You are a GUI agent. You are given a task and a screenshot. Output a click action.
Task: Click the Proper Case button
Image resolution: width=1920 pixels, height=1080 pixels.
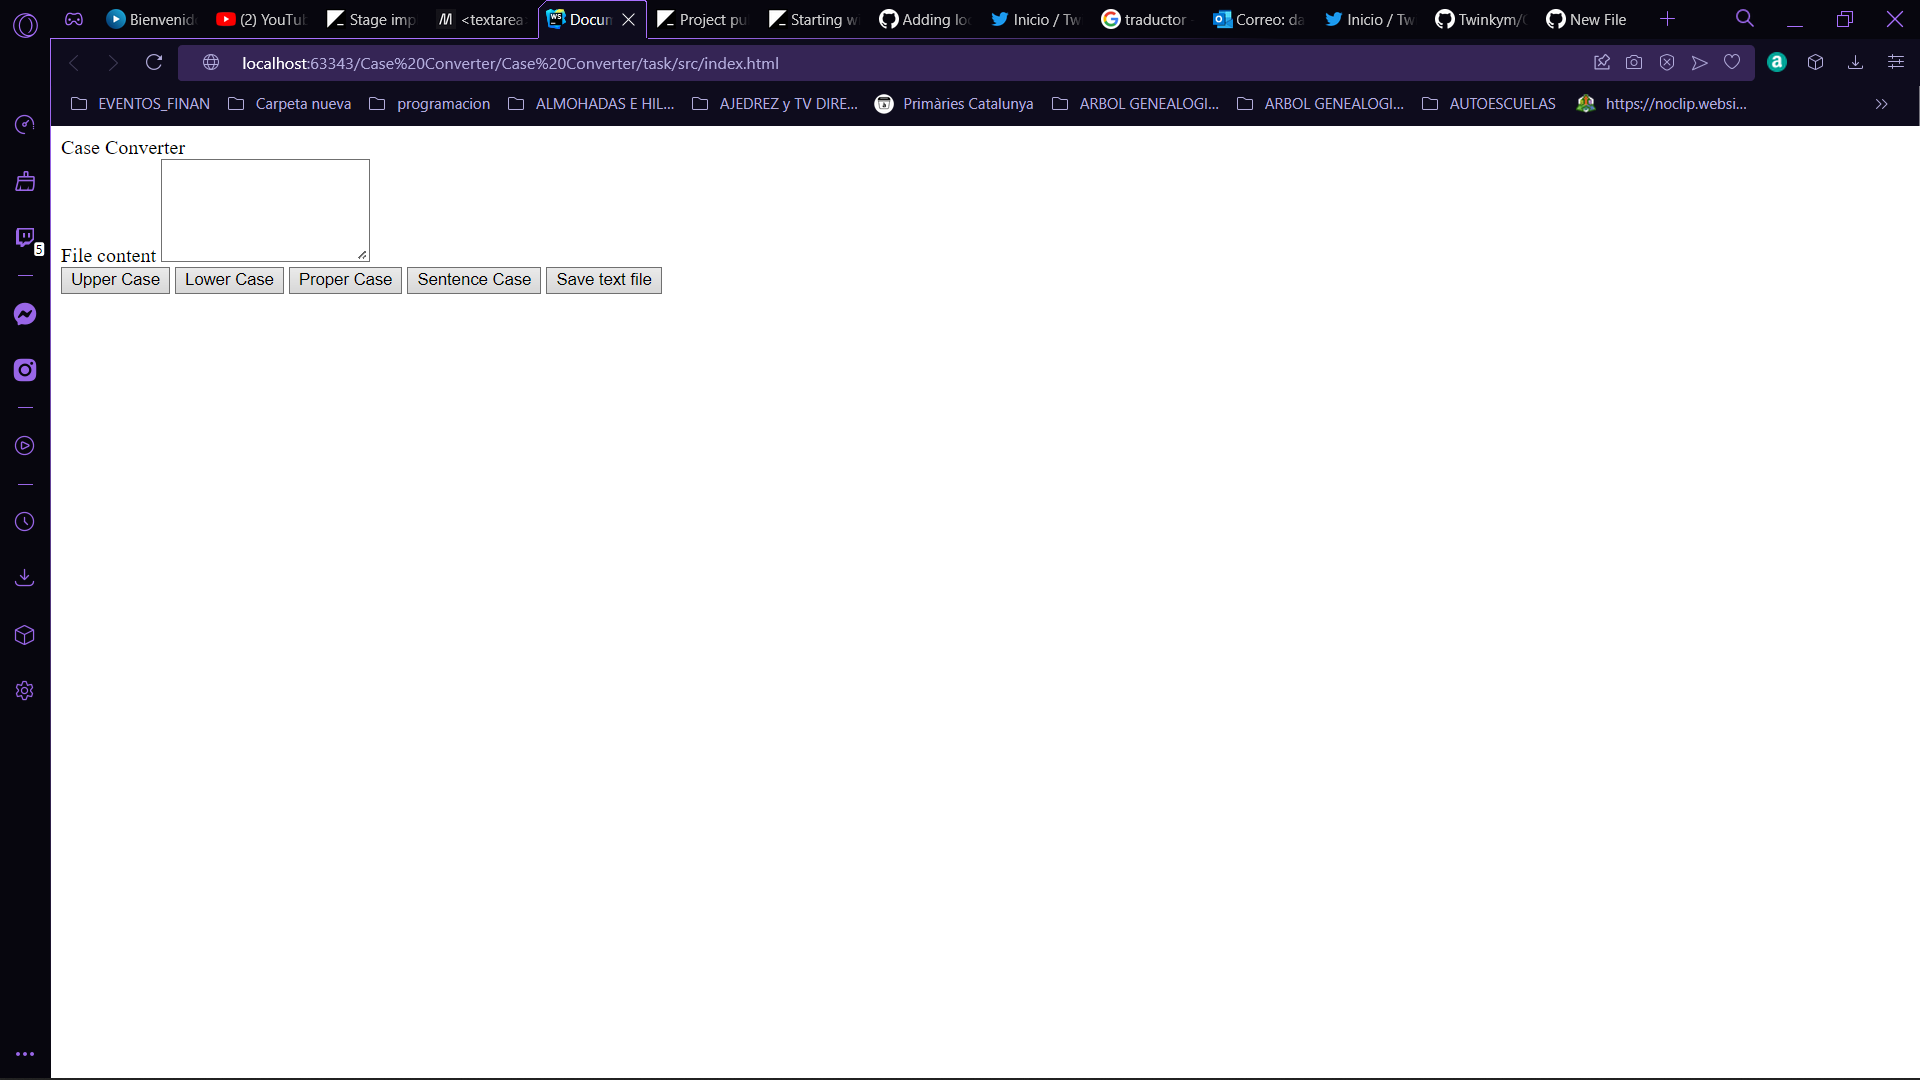(x=344, y=280)
